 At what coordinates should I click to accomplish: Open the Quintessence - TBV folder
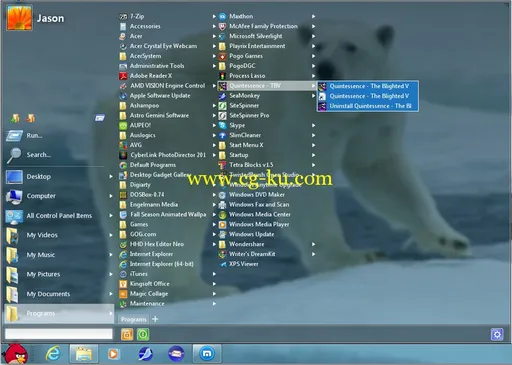[267, 86]
